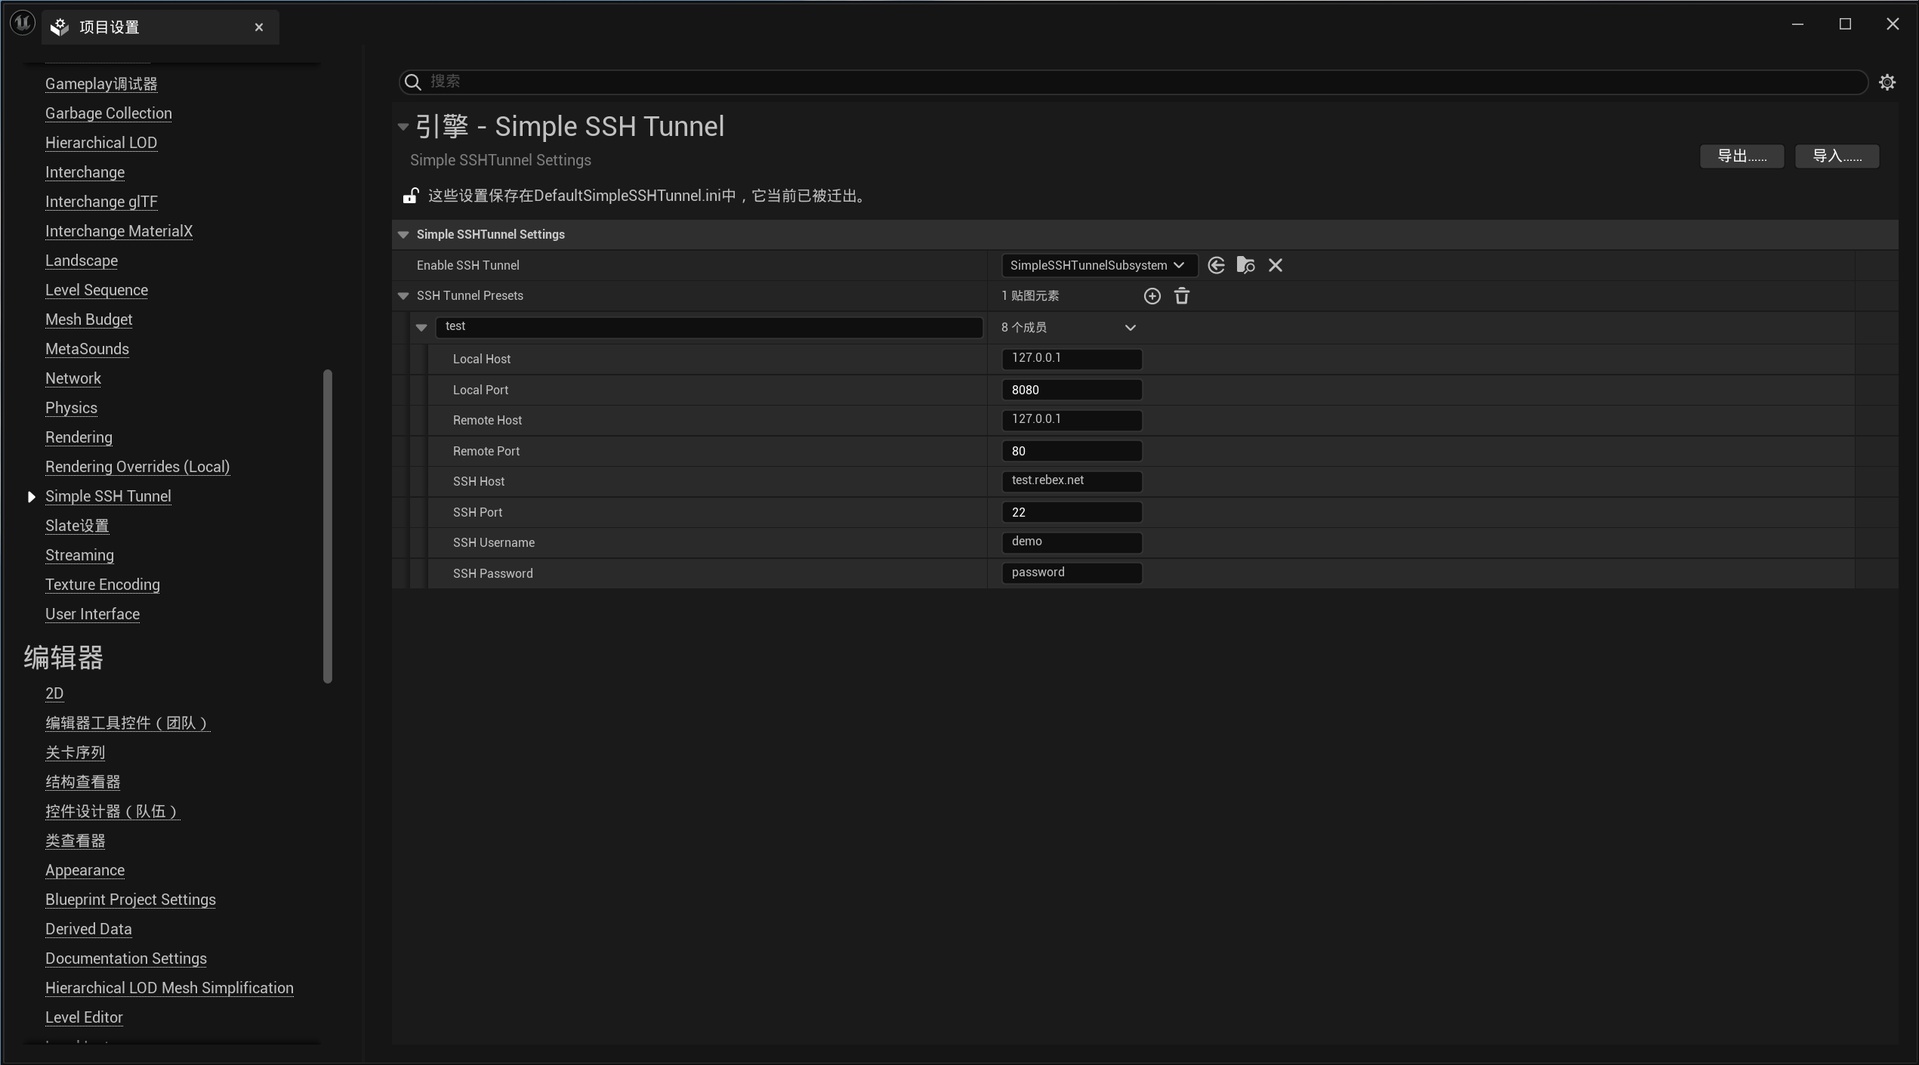Screen dimensions: 1919x1065
Task: Open Gameplay调试器 settings
Action: (x=101, y=84)
